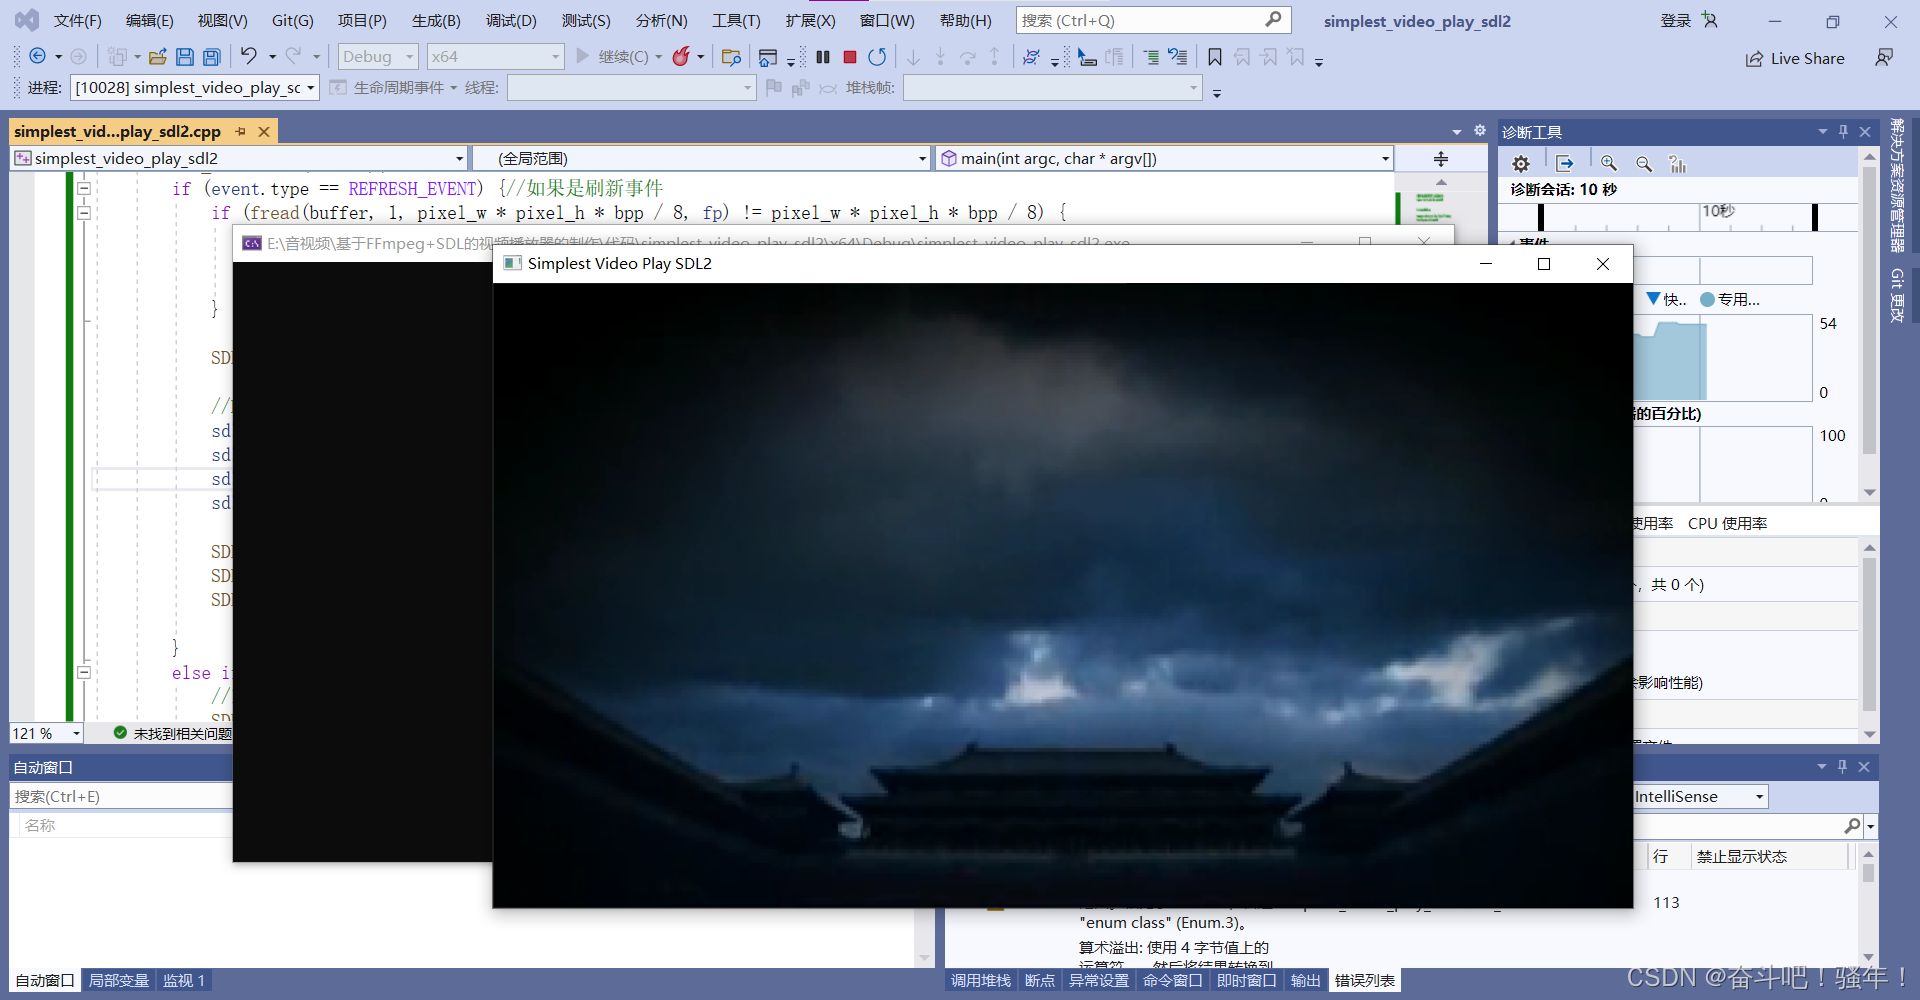Click the diagnostic tools vertical scrollbar down arrow
This screenshot has width=1920, height=1000.
1870,493
